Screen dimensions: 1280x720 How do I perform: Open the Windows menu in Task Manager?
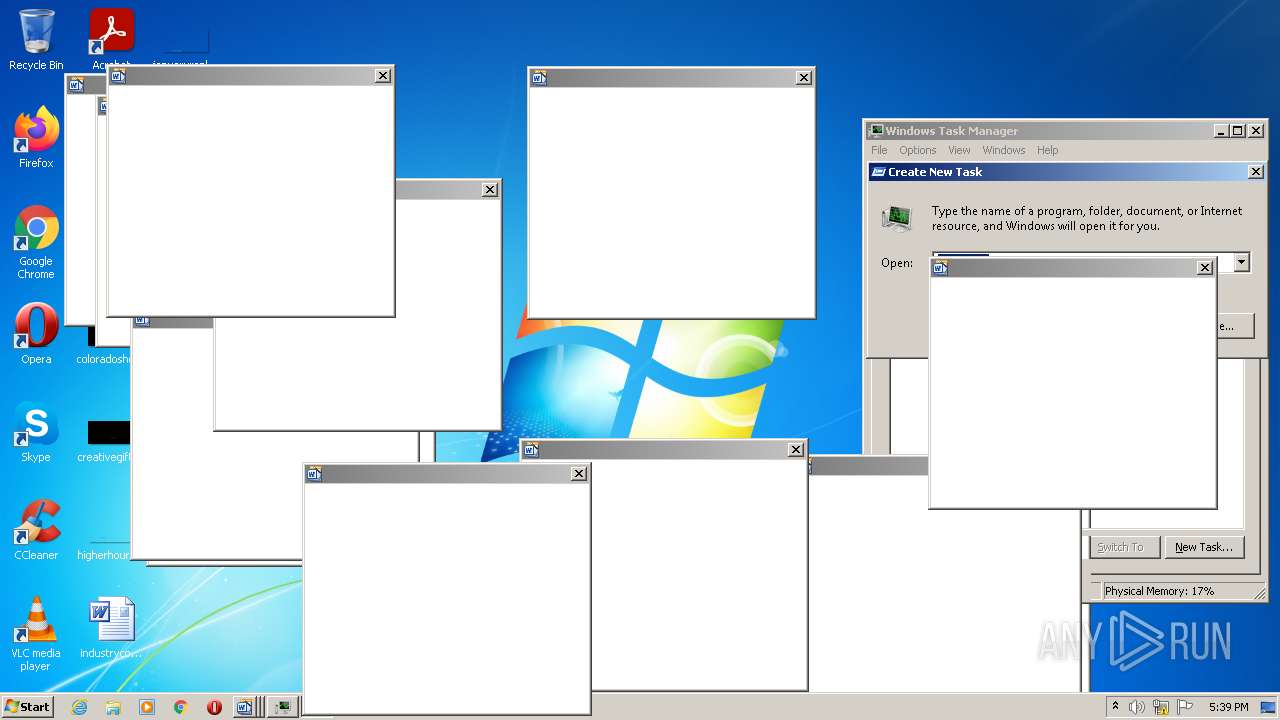coord(1003,150)
